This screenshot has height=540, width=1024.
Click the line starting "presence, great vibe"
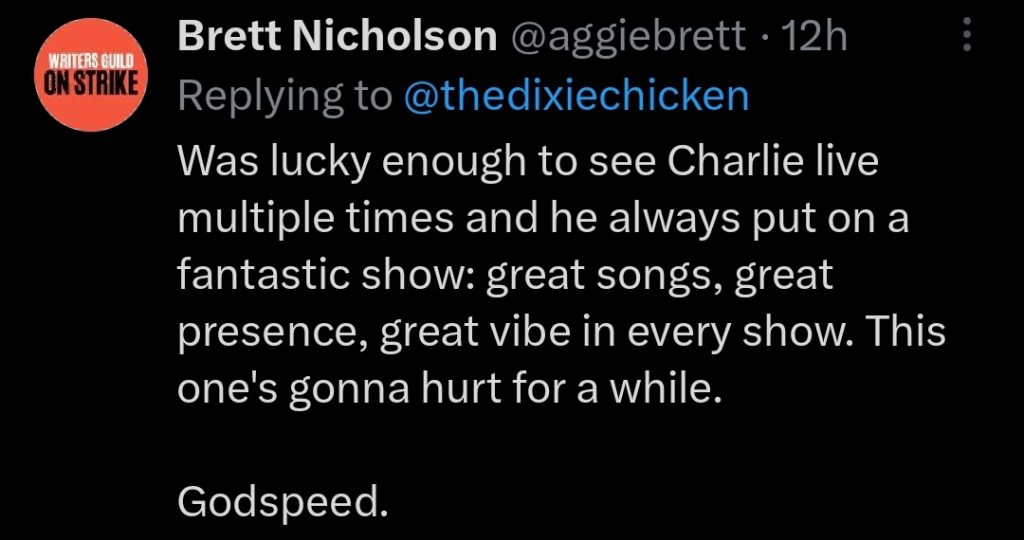coord(561,332)
